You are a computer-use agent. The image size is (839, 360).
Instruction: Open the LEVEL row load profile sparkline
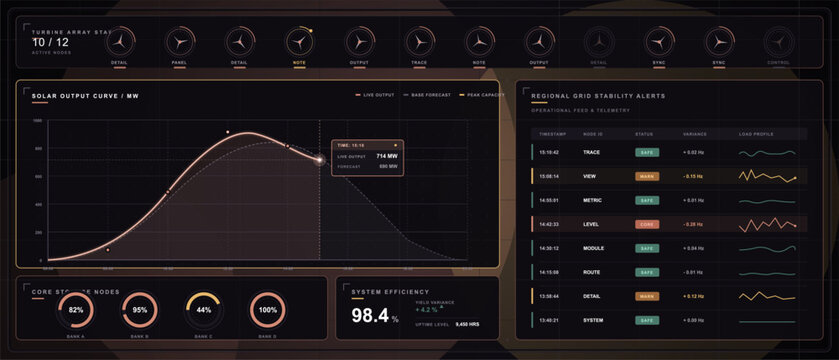coord(767,225)
